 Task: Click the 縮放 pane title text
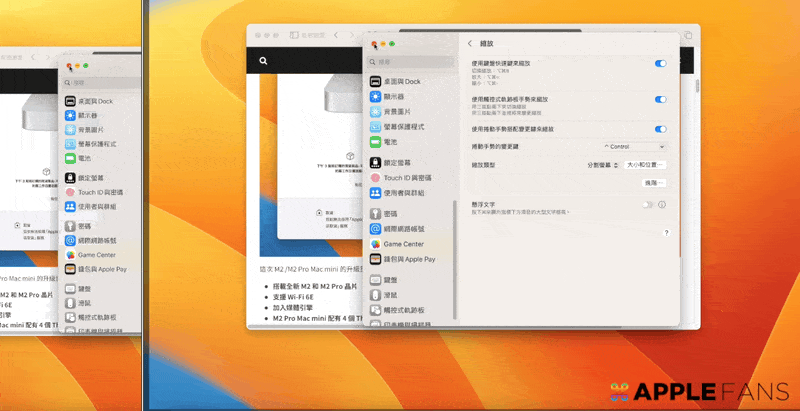pos(487,44)
